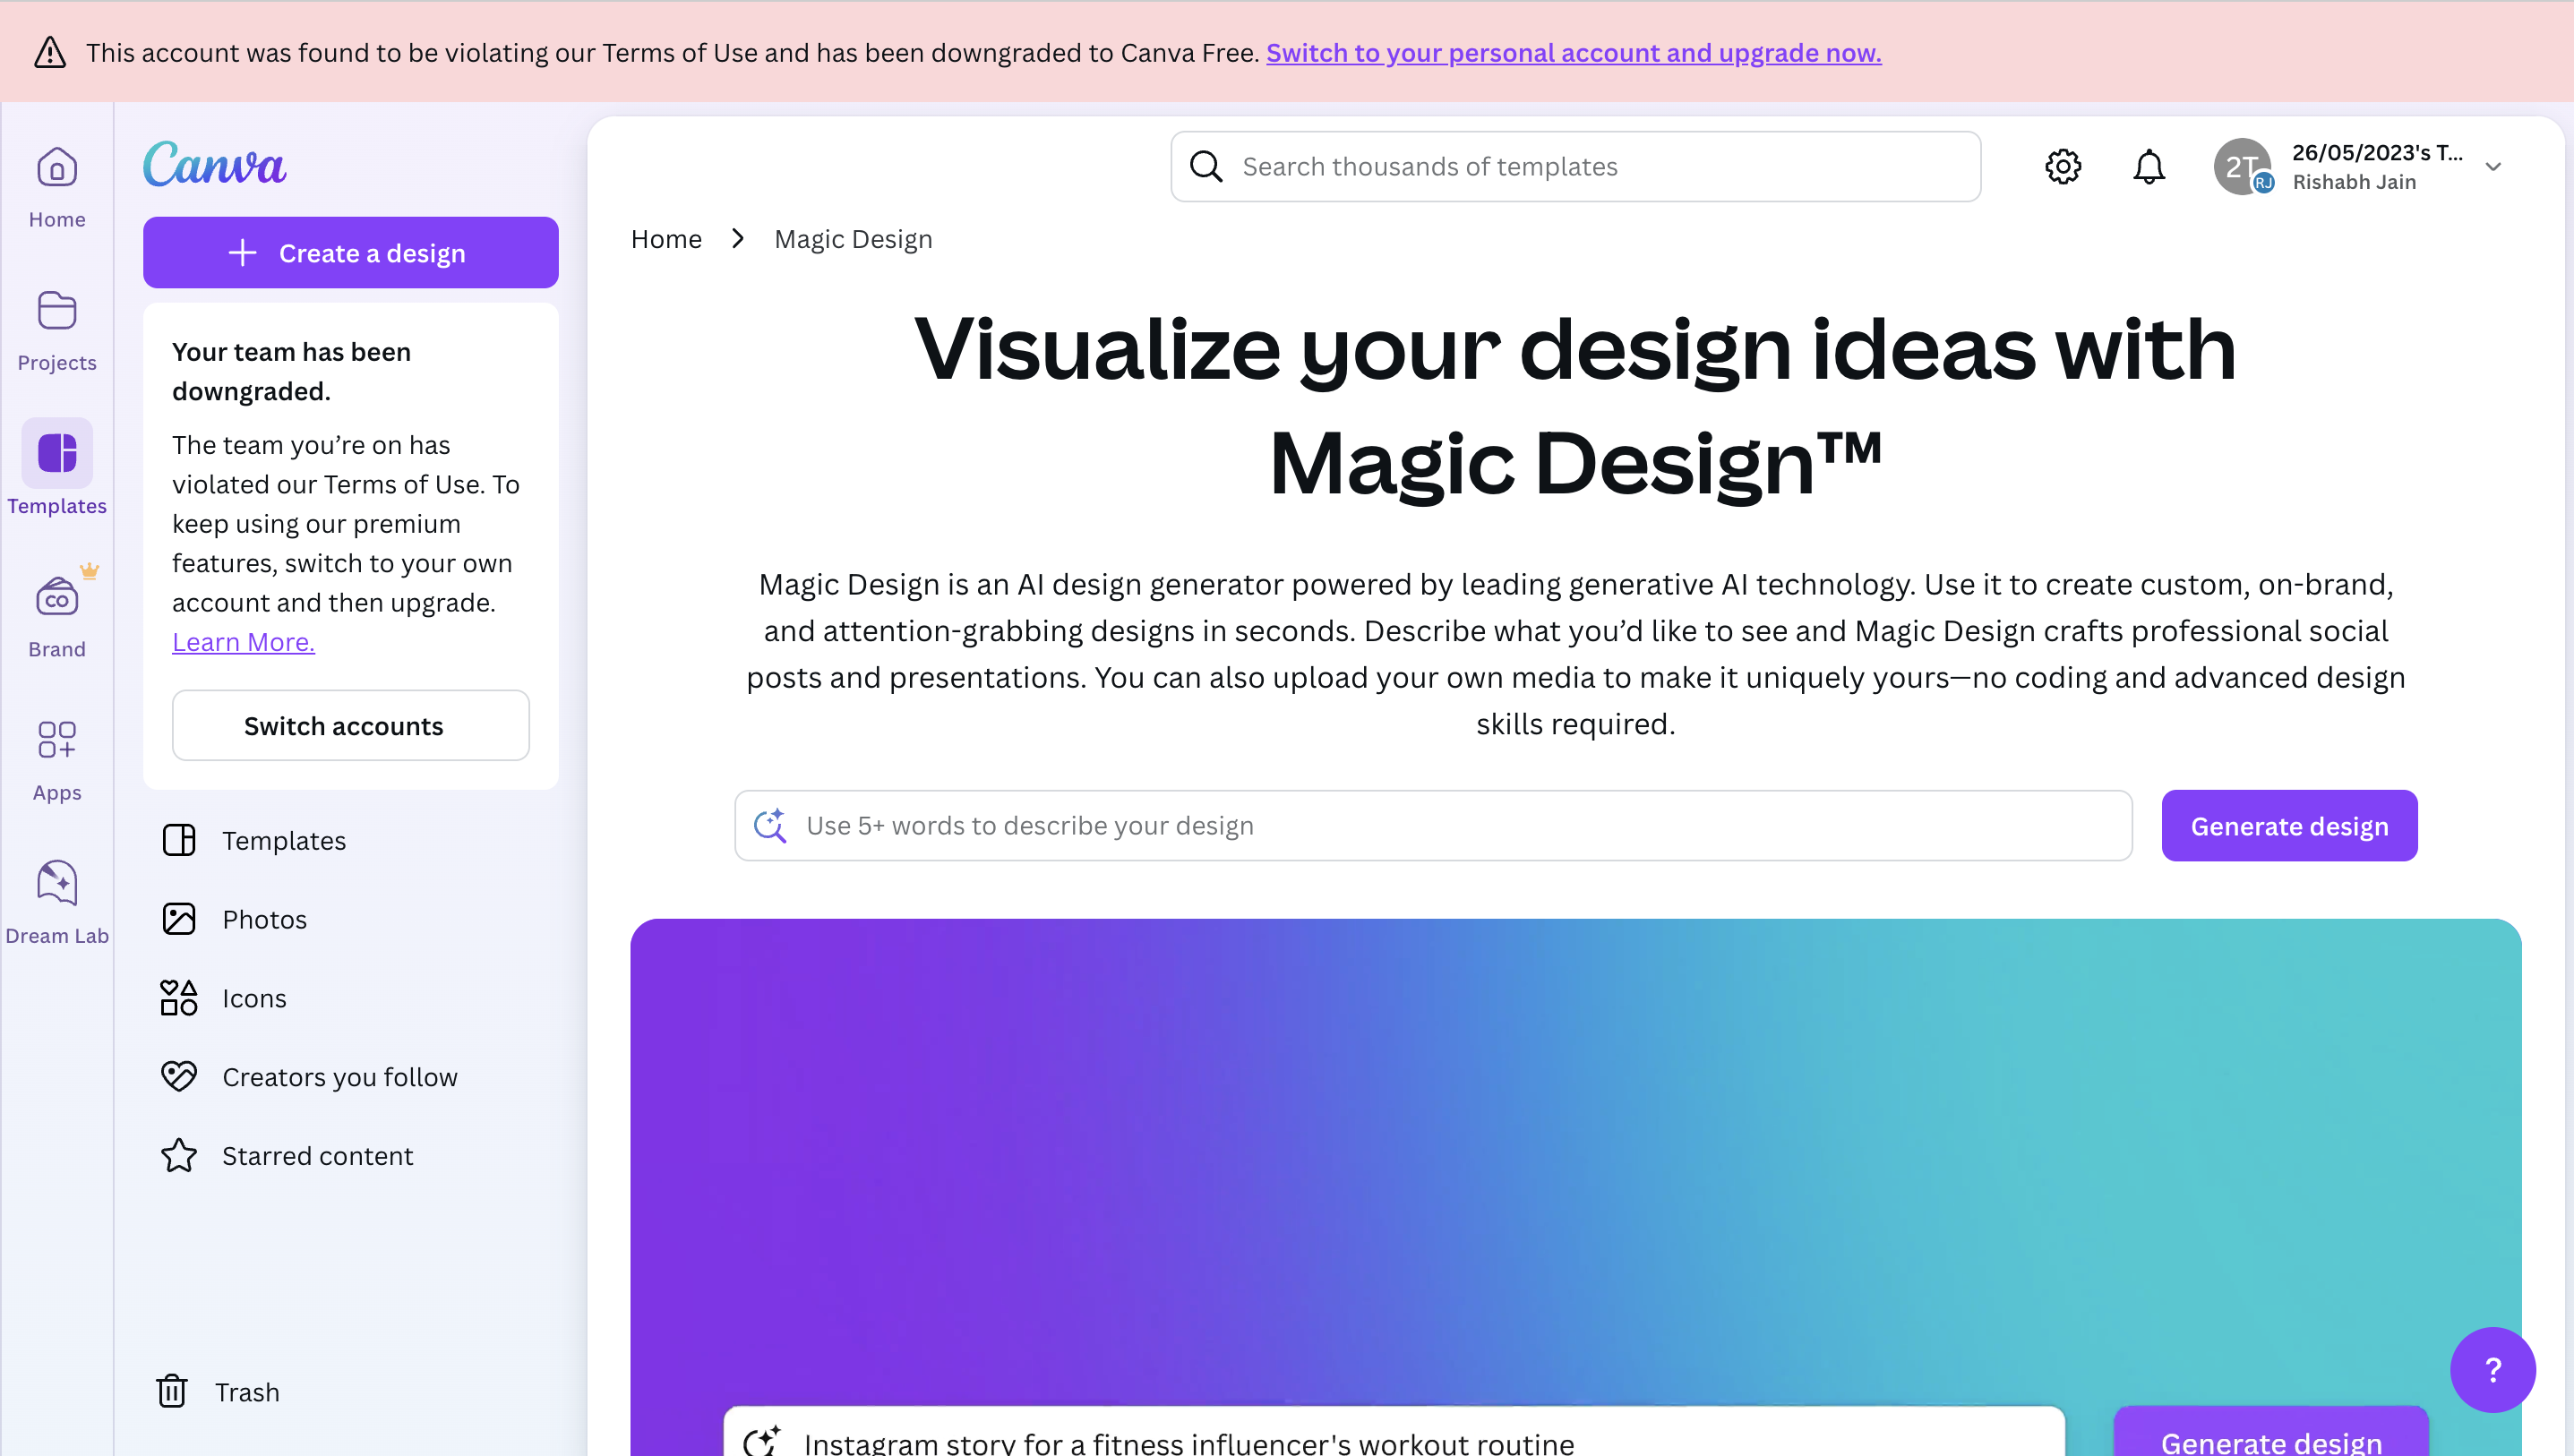
Task: Open Home in the left sidebar
Action: tap(57, 189)
